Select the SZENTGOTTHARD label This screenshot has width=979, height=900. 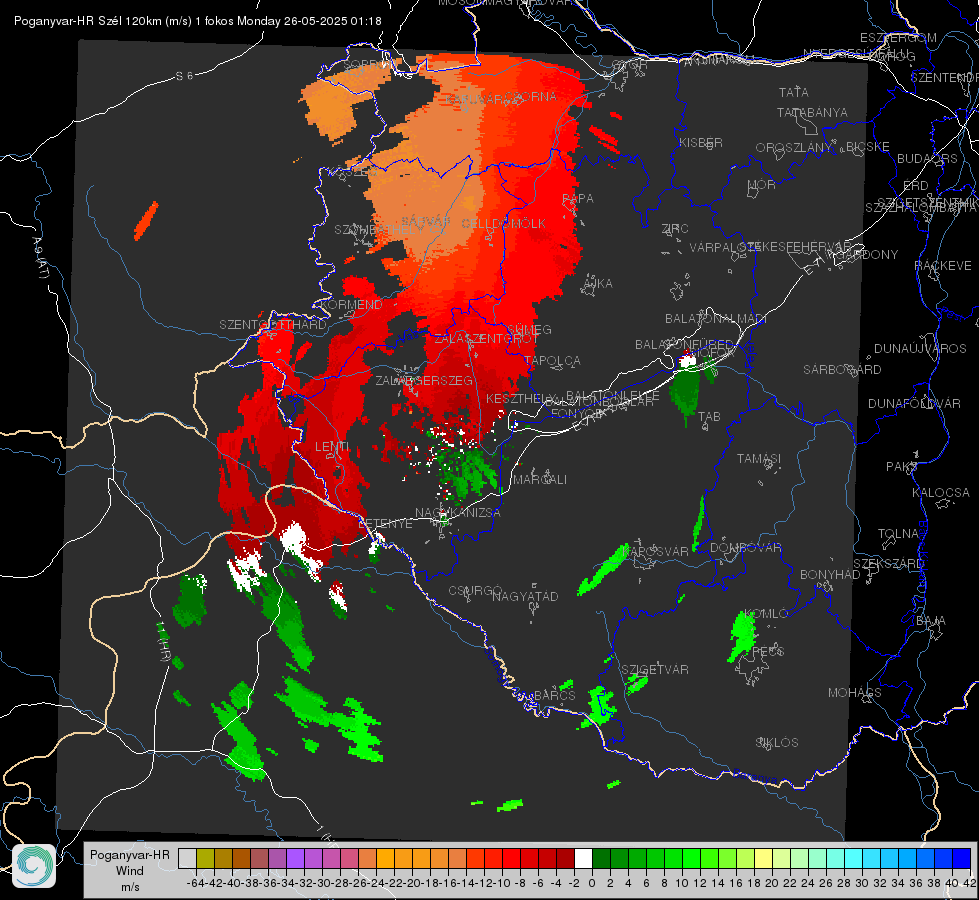tap(273, 324)
